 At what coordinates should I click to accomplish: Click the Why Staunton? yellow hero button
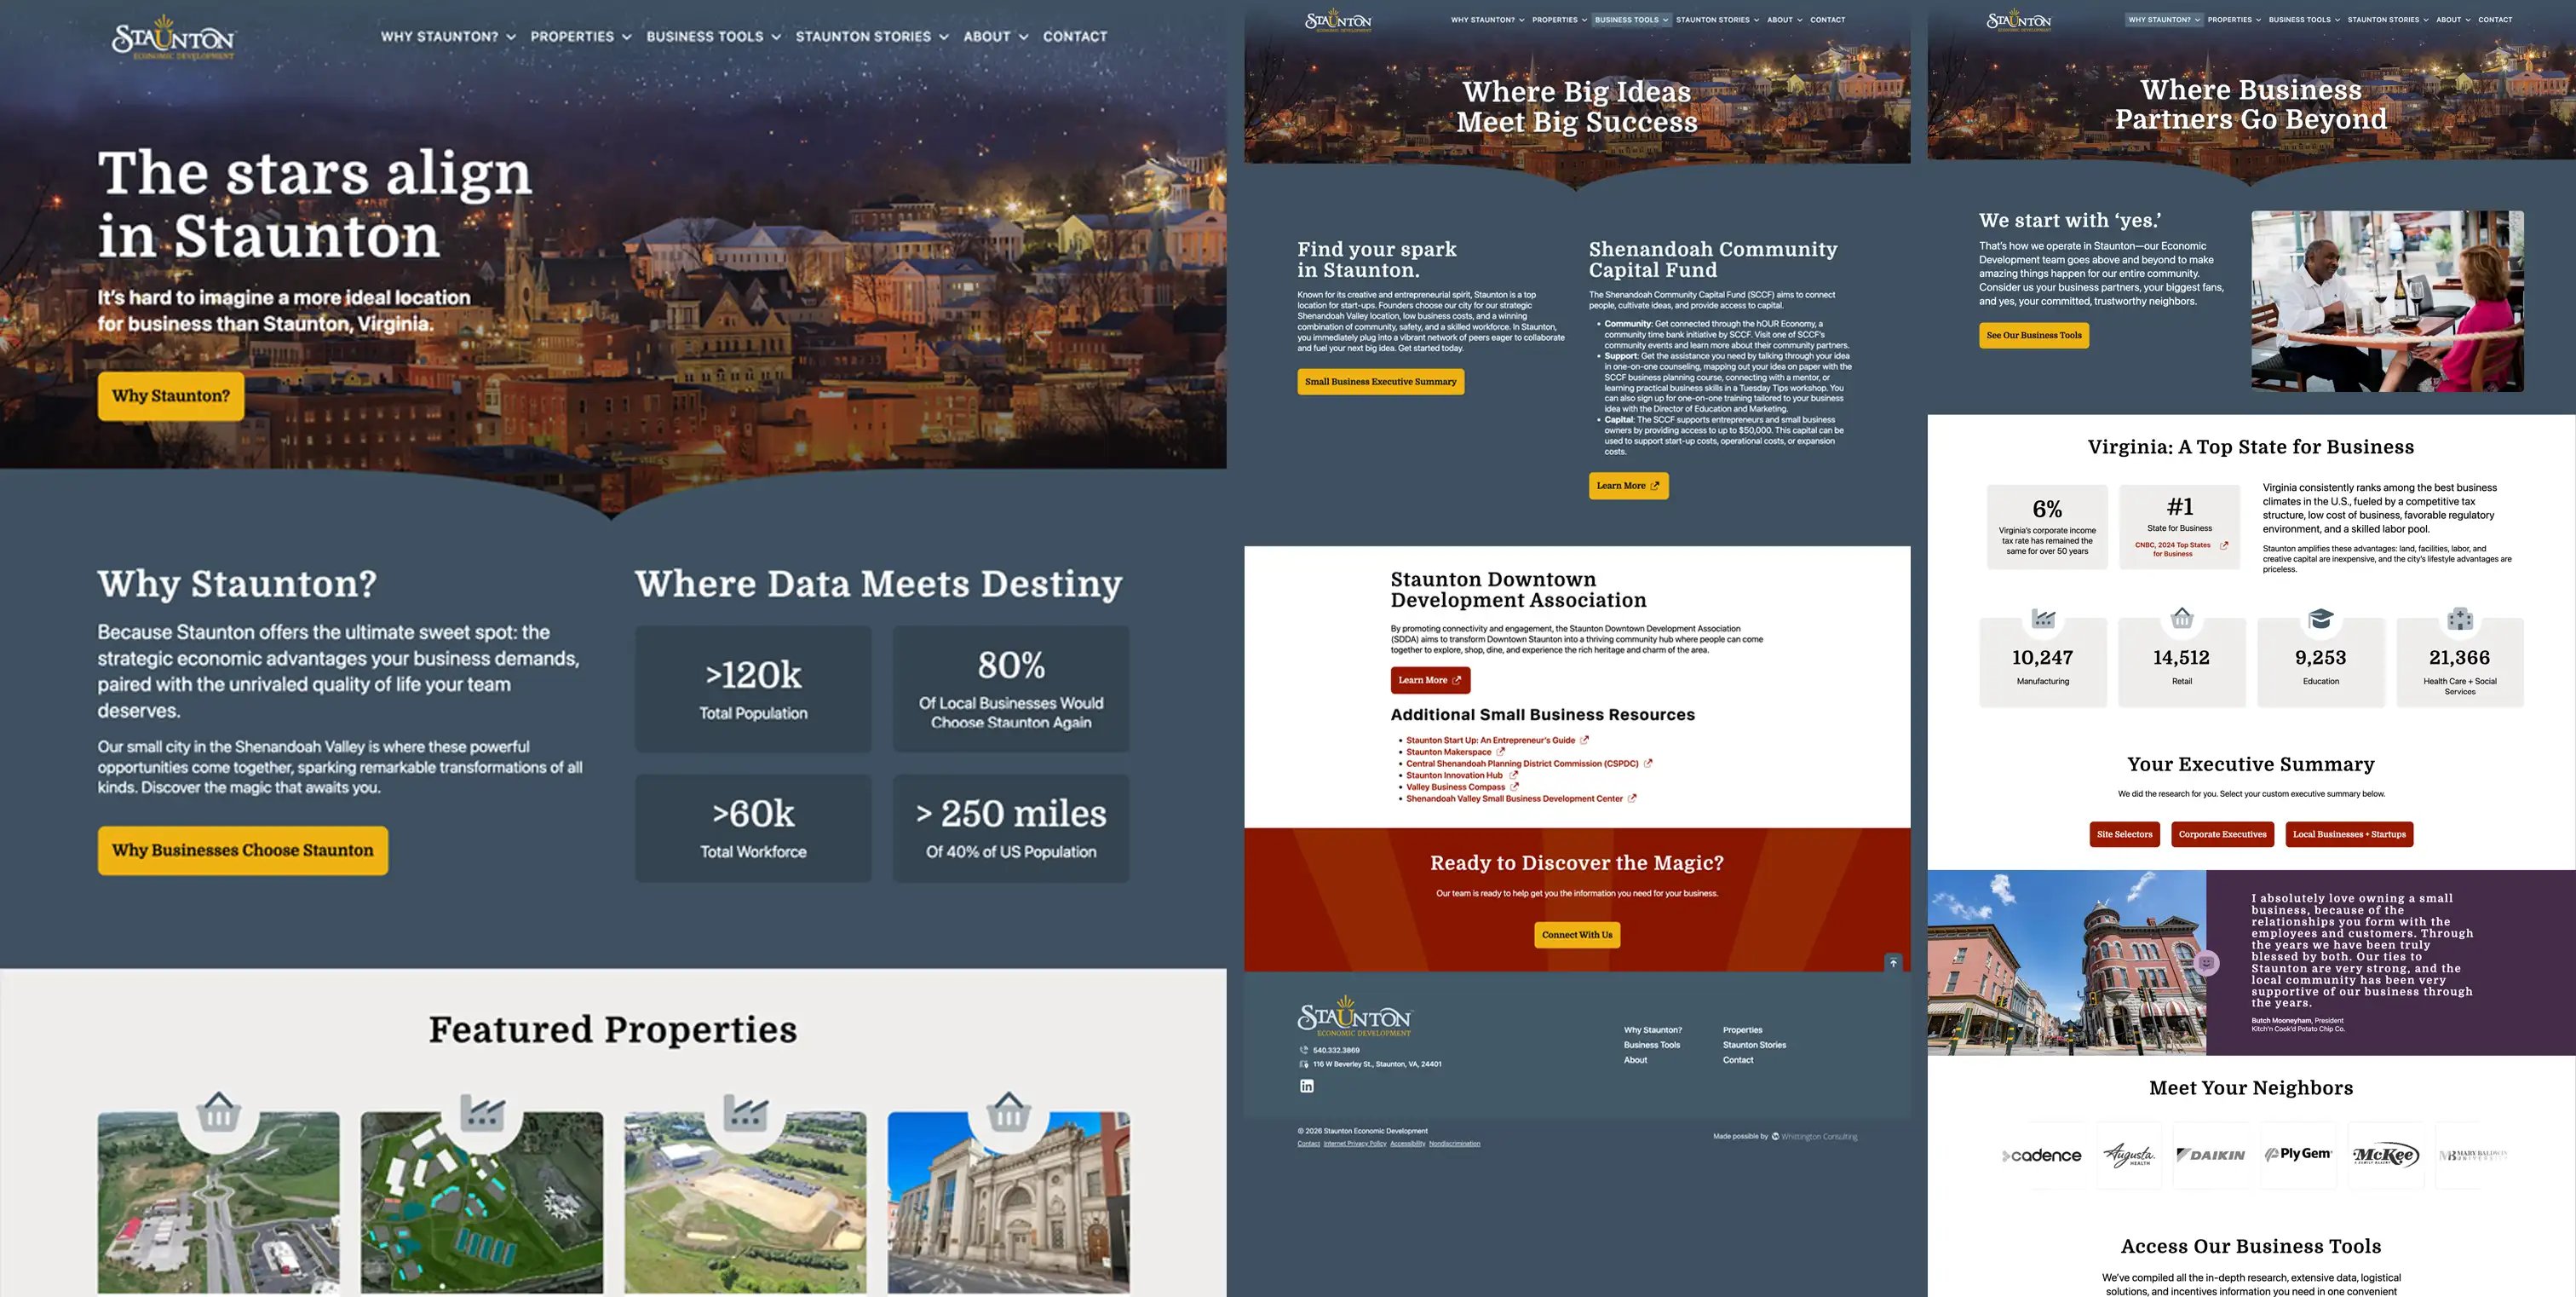[x=171, y=396]
